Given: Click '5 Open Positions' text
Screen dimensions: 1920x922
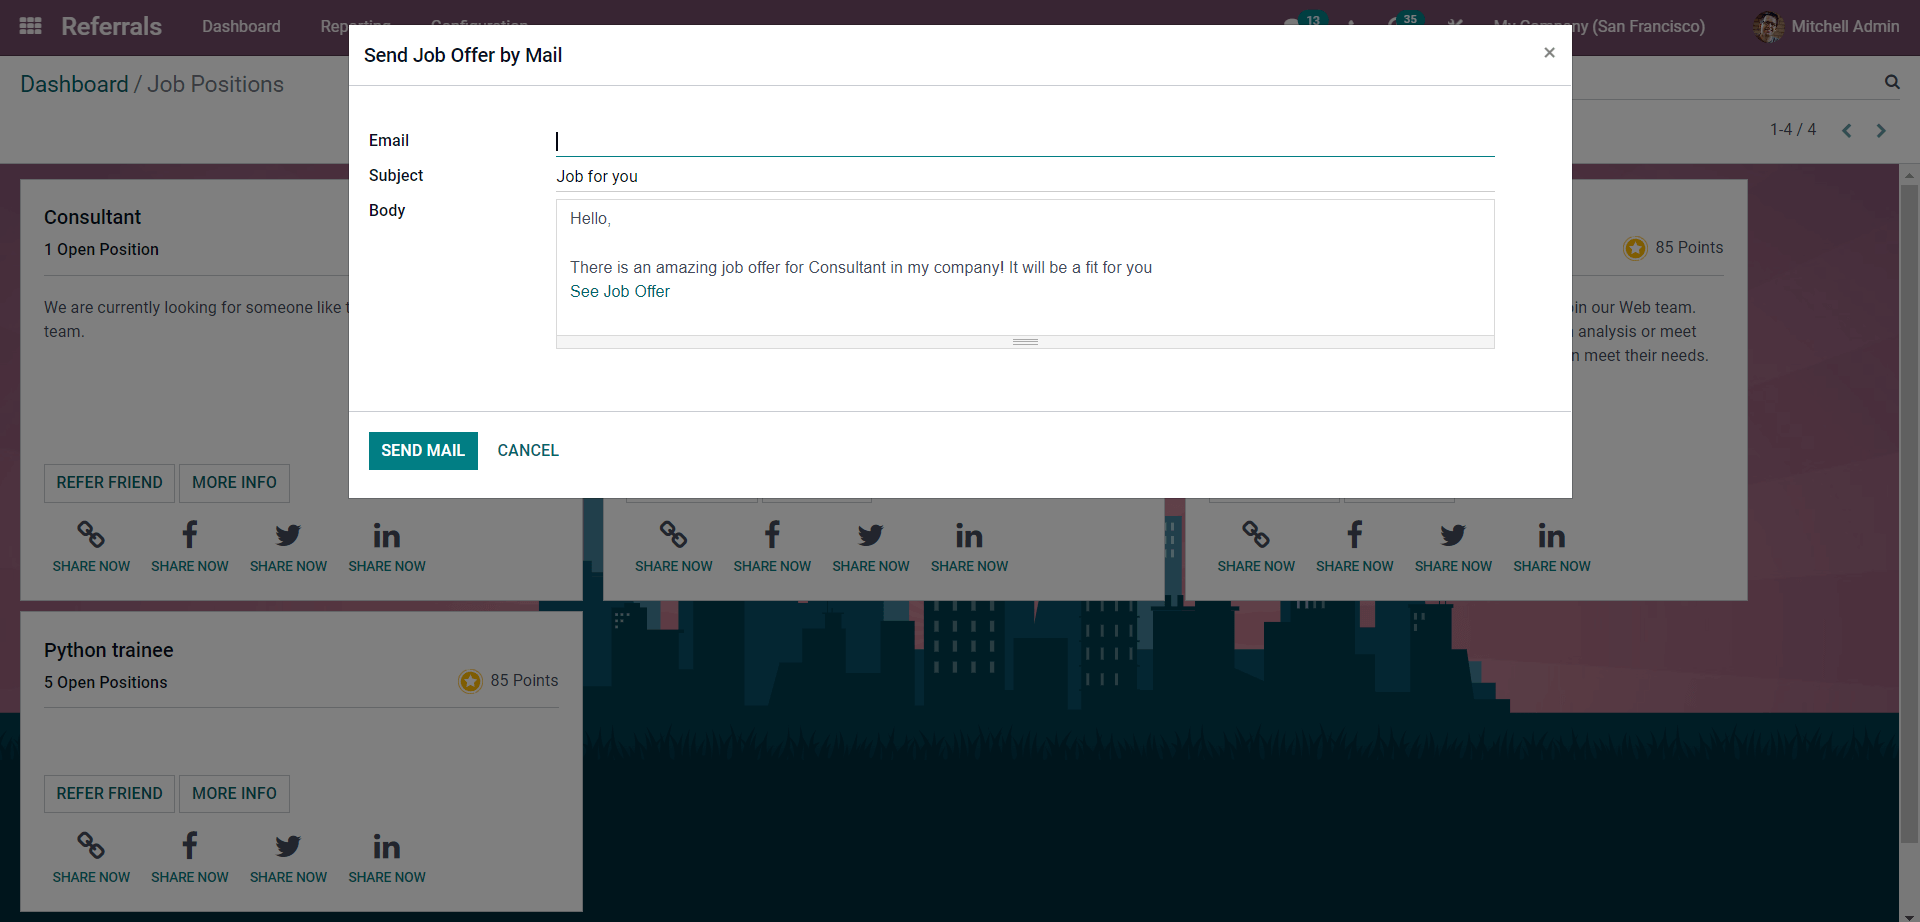Looking at the screenshot, I should (105, 682).
